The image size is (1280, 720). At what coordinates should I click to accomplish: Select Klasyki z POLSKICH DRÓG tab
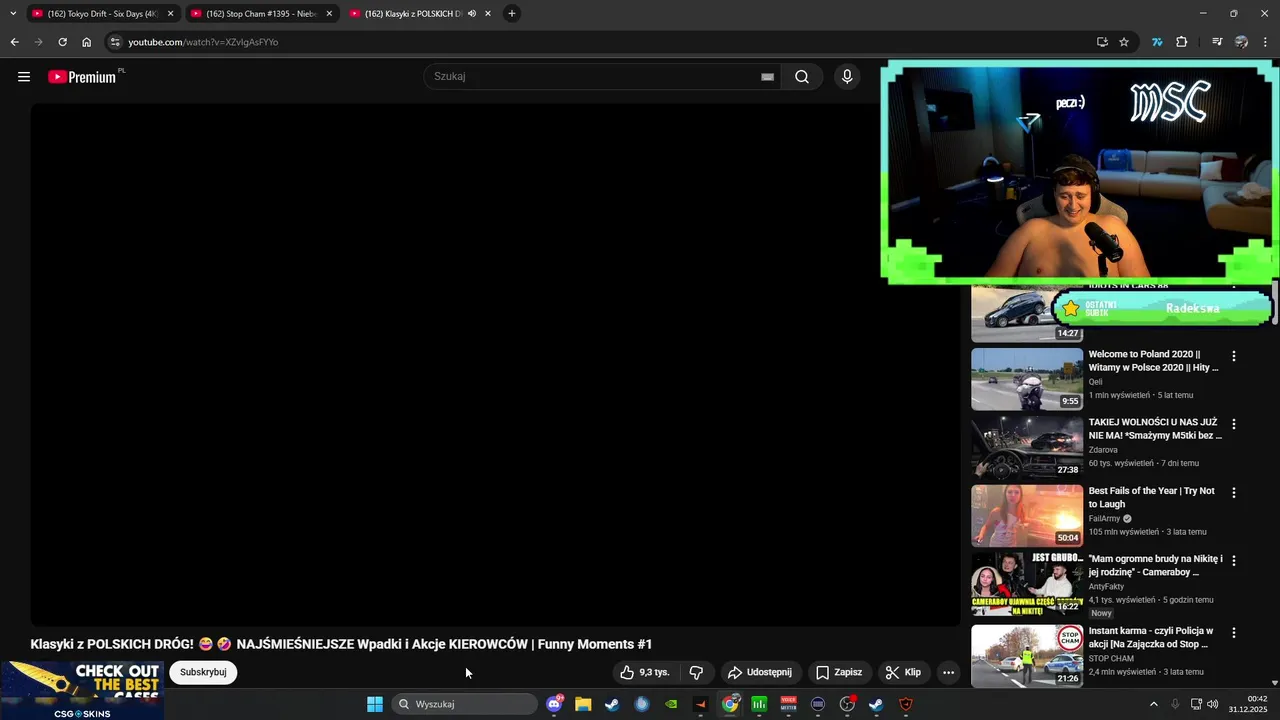tap(418, 14)
